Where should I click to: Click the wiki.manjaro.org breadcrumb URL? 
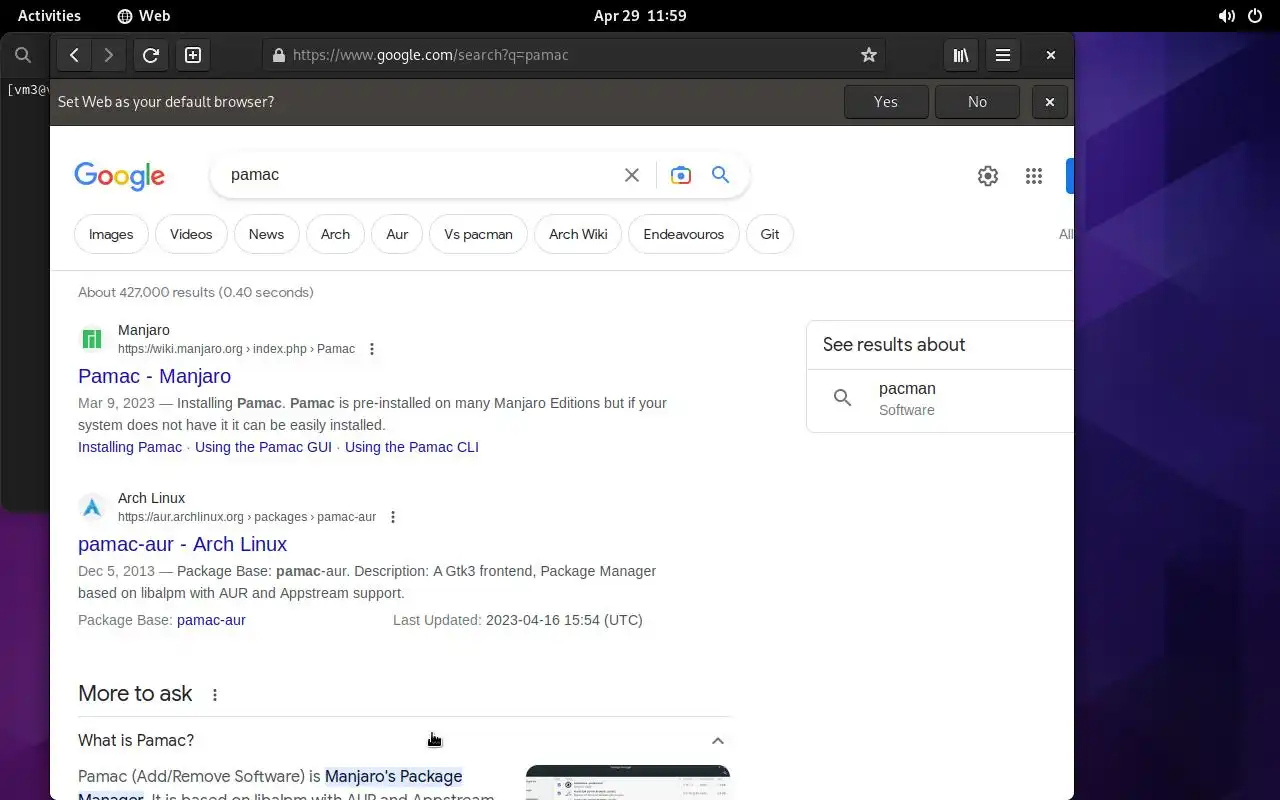[x=236, y=349]
